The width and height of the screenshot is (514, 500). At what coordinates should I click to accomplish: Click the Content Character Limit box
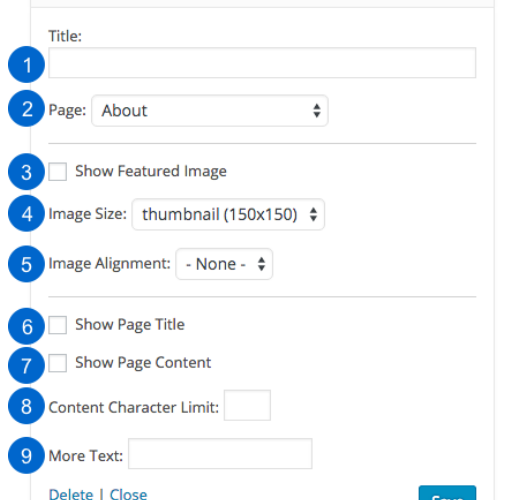[x=247, y=405]
